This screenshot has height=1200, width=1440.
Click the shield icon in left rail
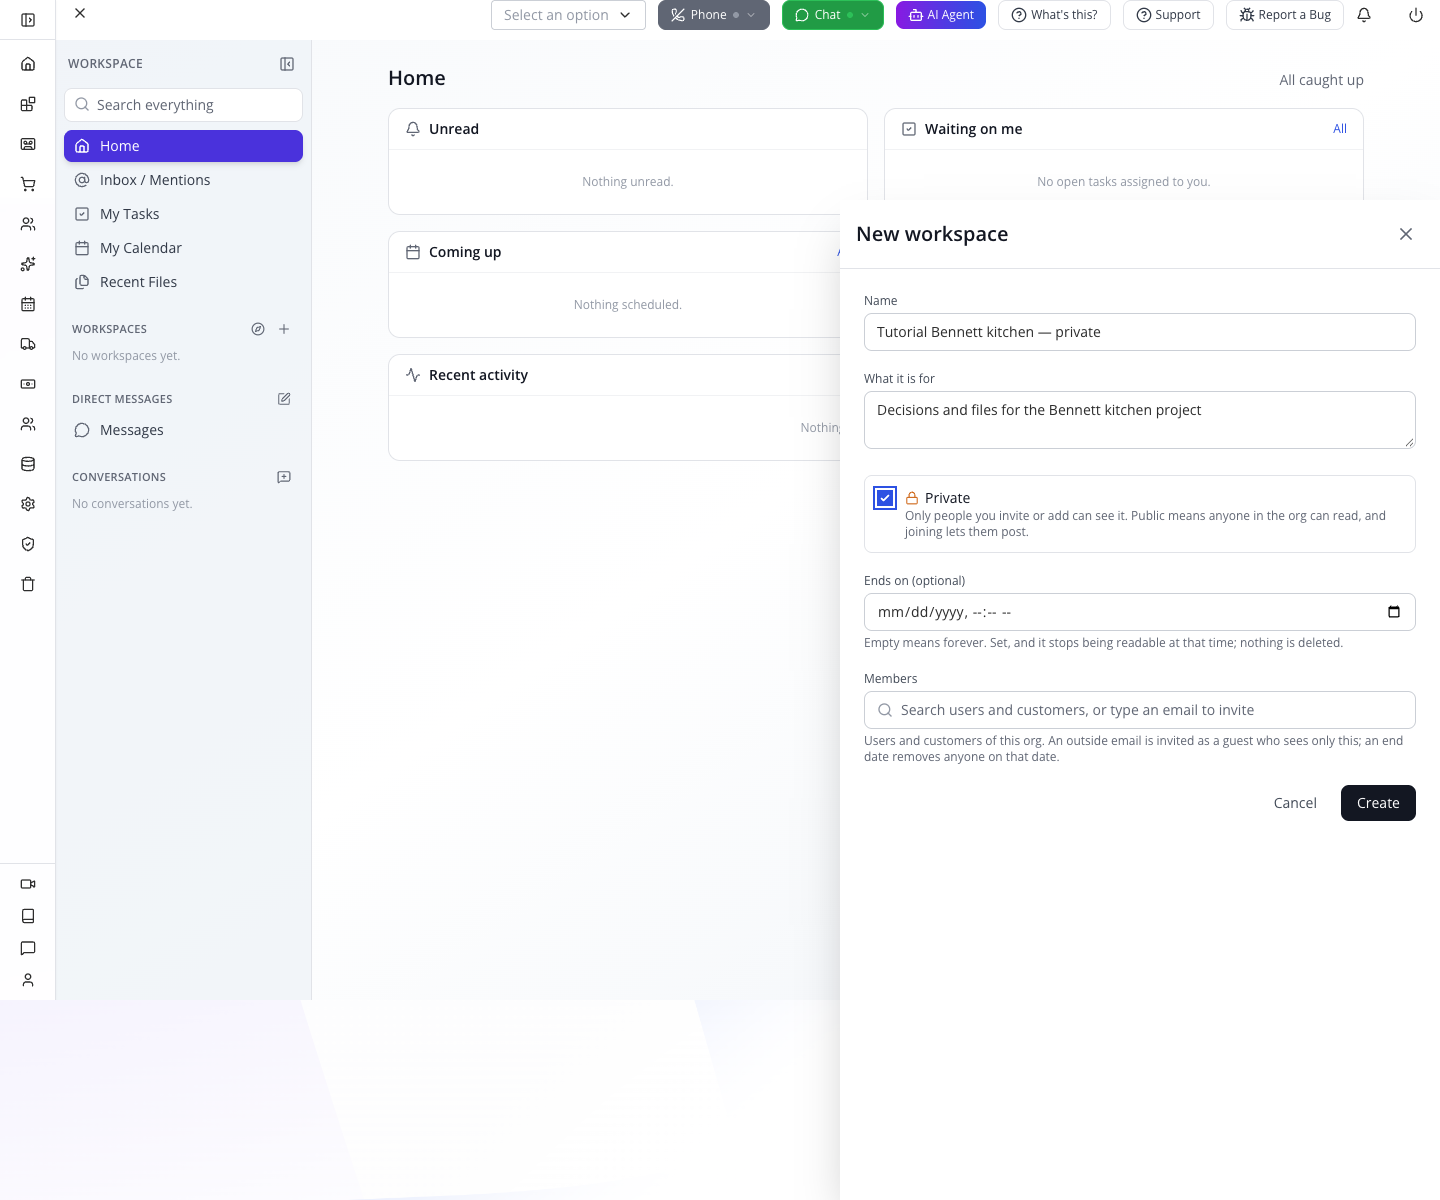pos(28,544)
